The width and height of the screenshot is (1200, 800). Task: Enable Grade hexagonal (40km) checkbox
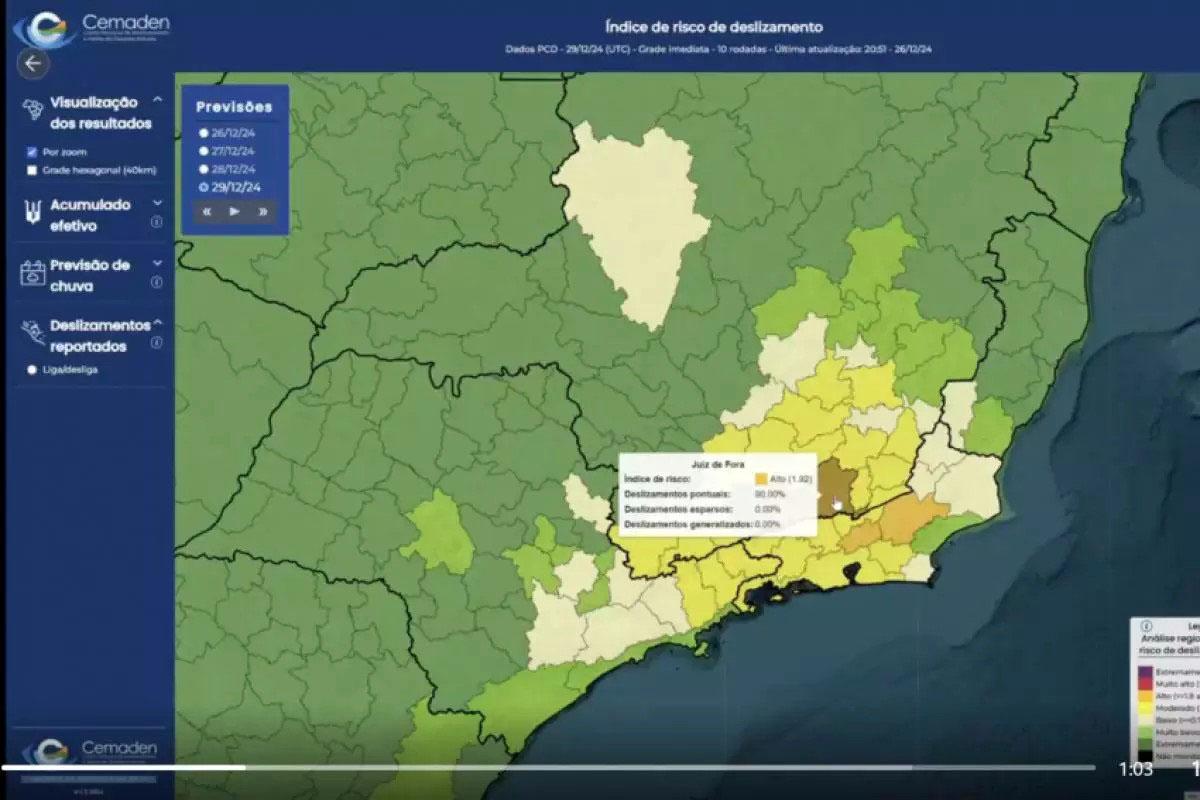pos(32,170)
